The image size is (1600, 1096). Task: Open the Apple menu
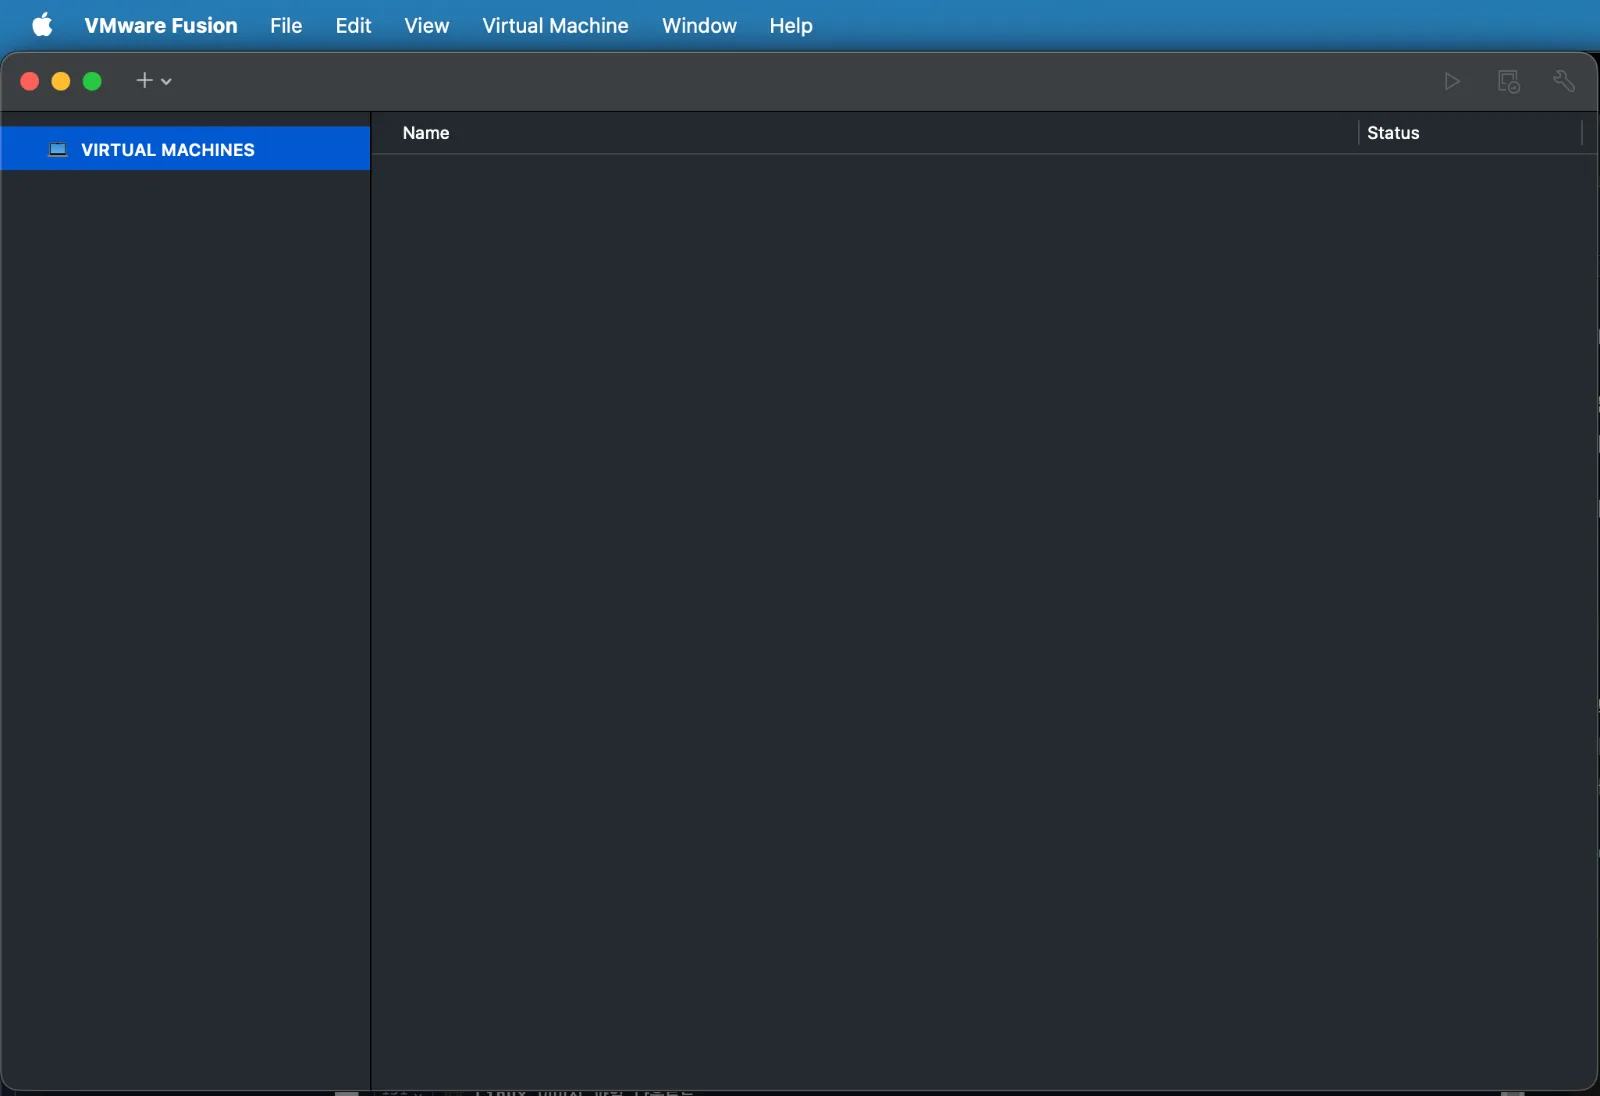42,25
